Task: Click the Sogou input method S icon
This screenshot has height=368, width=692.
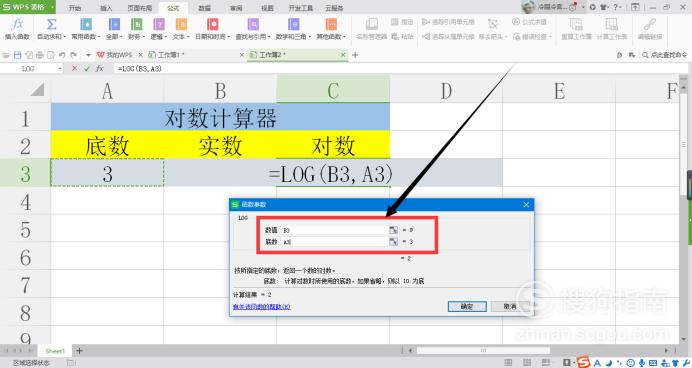Action: coord(583,362)
